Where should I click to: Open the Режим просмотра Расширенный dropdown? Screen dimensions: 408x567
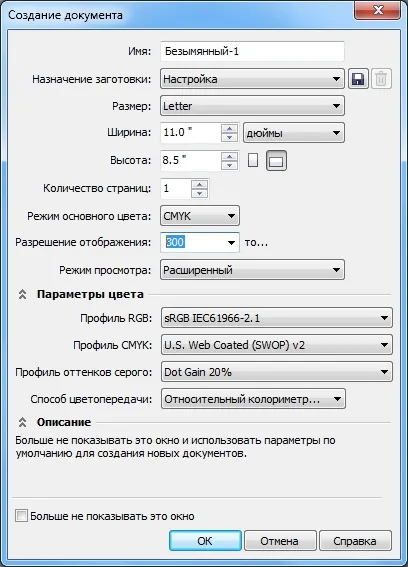252,270
